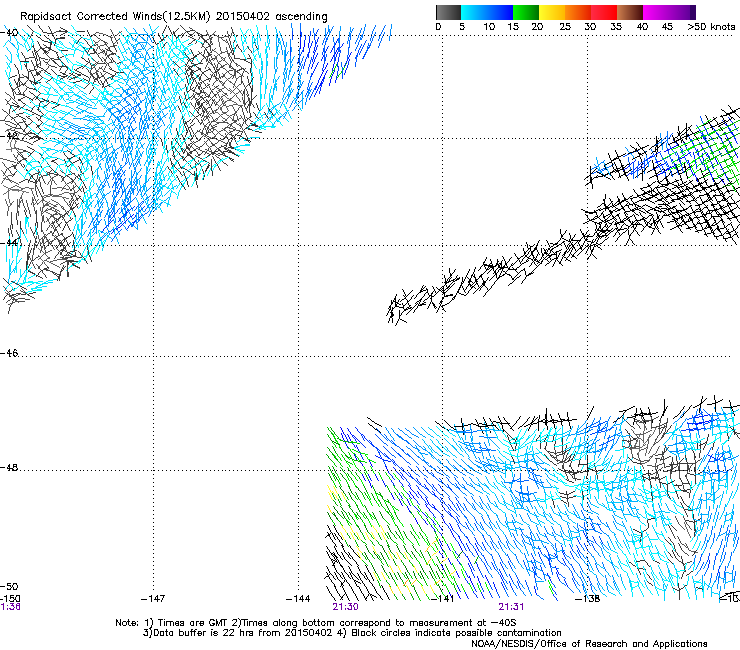Click the purple '21:31' time marker
This screenshot has width=740, height=650.
tap(511, 607)
